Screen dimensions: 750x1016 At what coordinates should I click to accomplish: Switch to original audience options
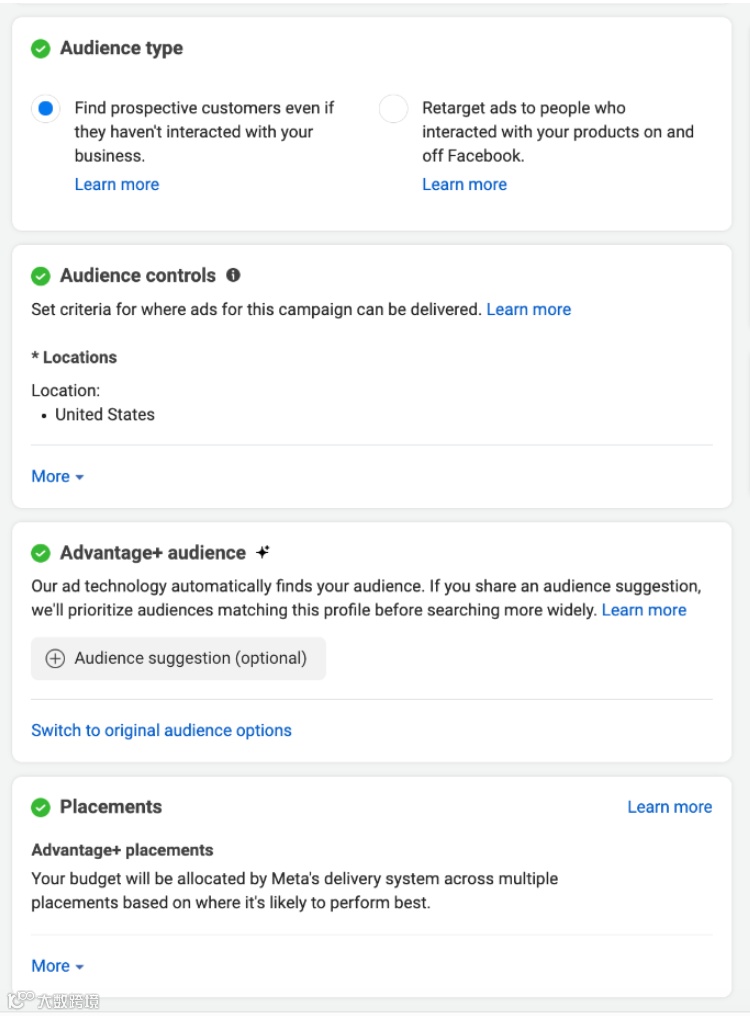(x=161, y=731)
